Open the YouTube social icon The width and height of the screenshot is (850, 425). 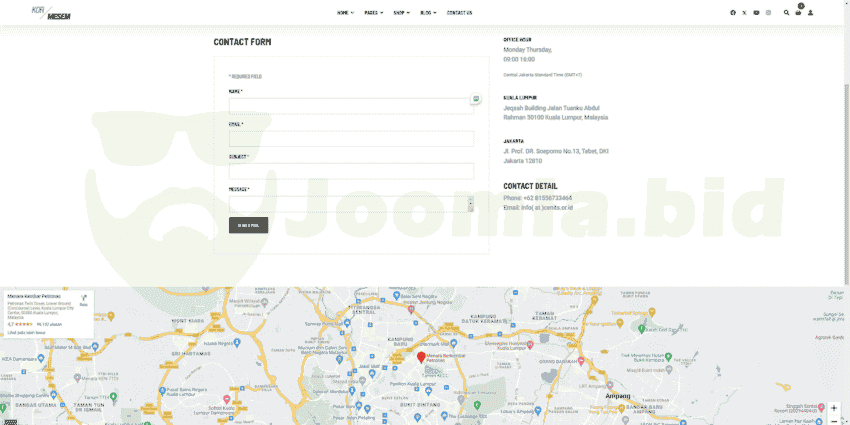(756, 13)
